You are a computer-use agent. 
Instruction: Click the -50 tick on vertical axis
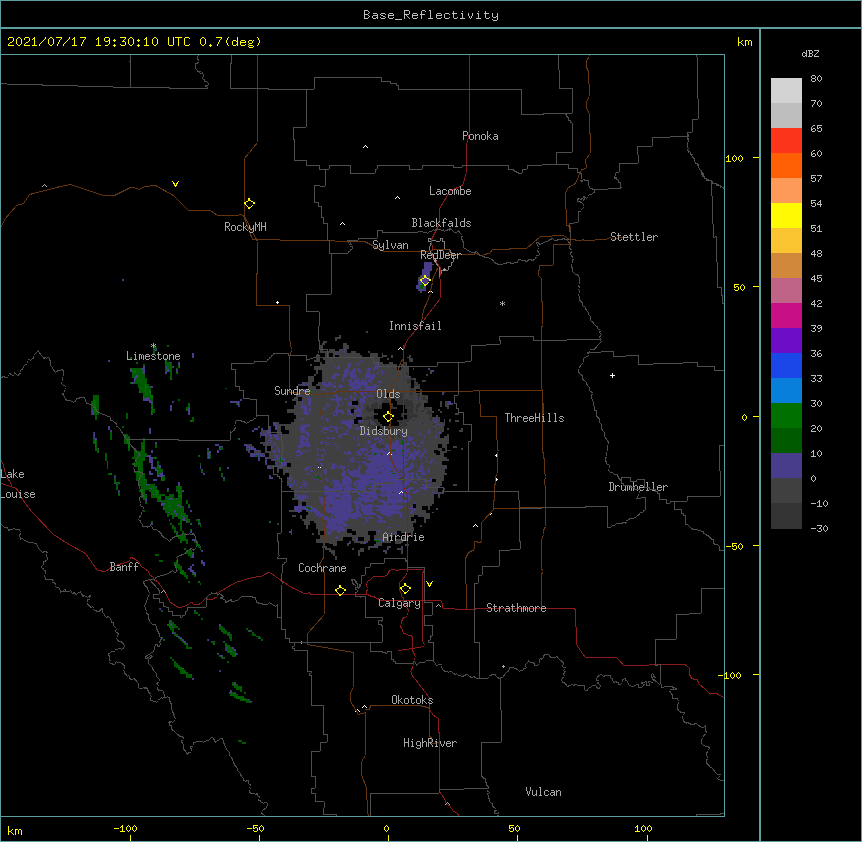coord(734,546)
